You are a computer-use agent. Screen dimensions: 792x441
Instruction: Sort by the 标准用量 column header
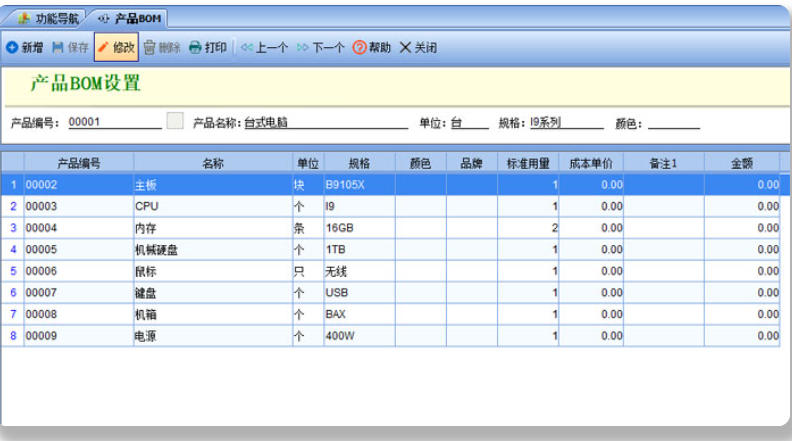point(527,163)
